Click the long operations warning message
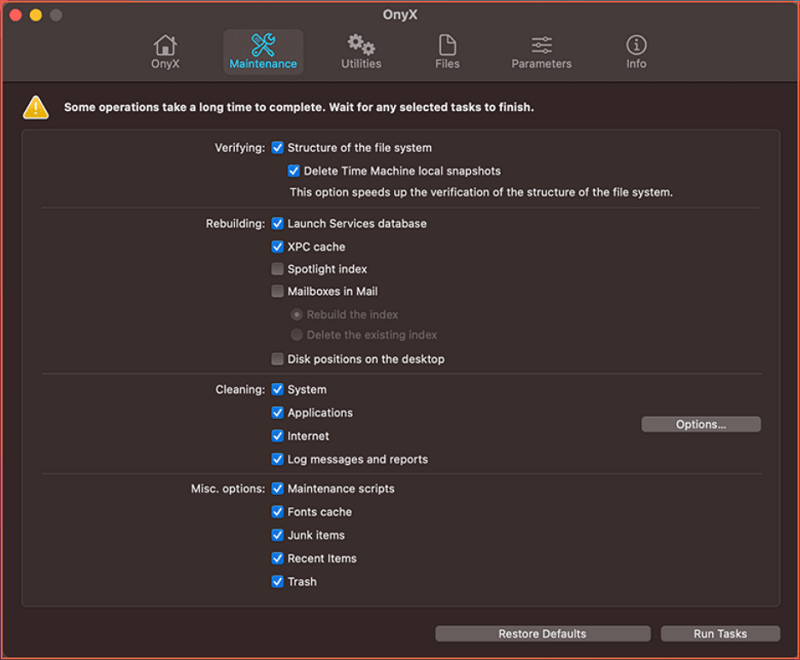Viewport: 800px width, 660px height. 299,107
